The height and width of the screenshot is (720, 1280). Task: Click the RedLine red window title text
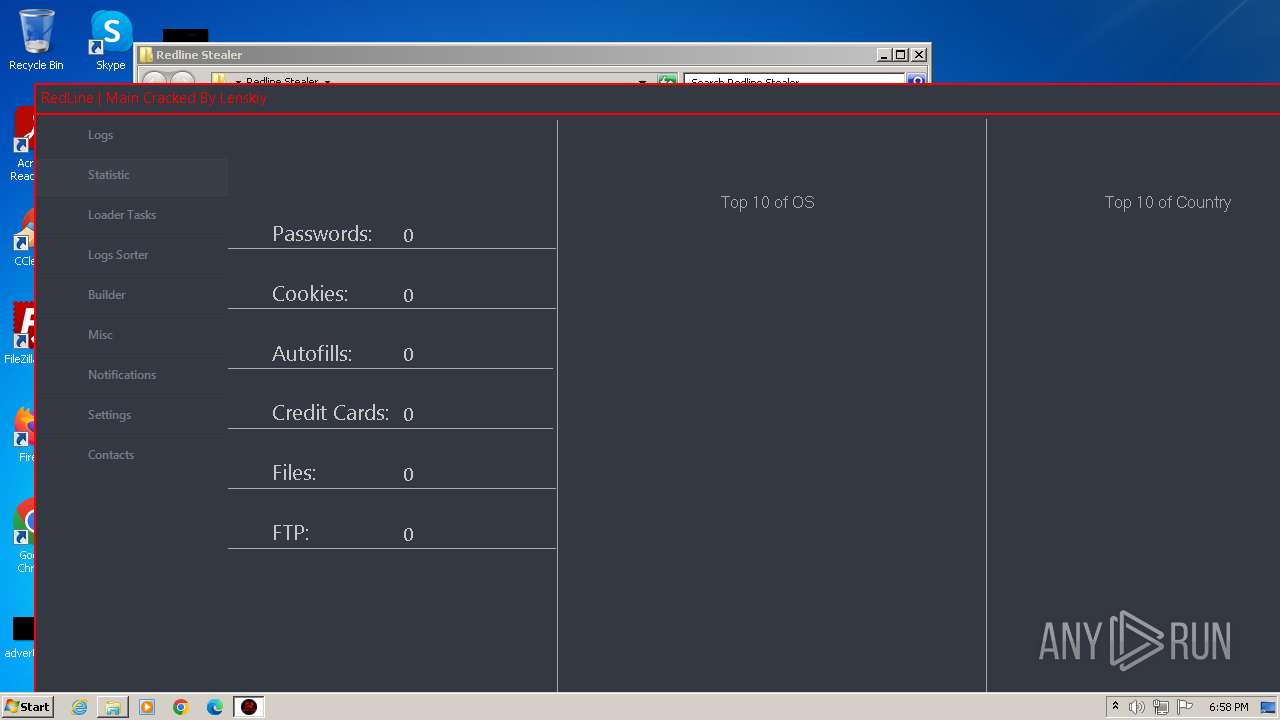[x=154, y=98]
